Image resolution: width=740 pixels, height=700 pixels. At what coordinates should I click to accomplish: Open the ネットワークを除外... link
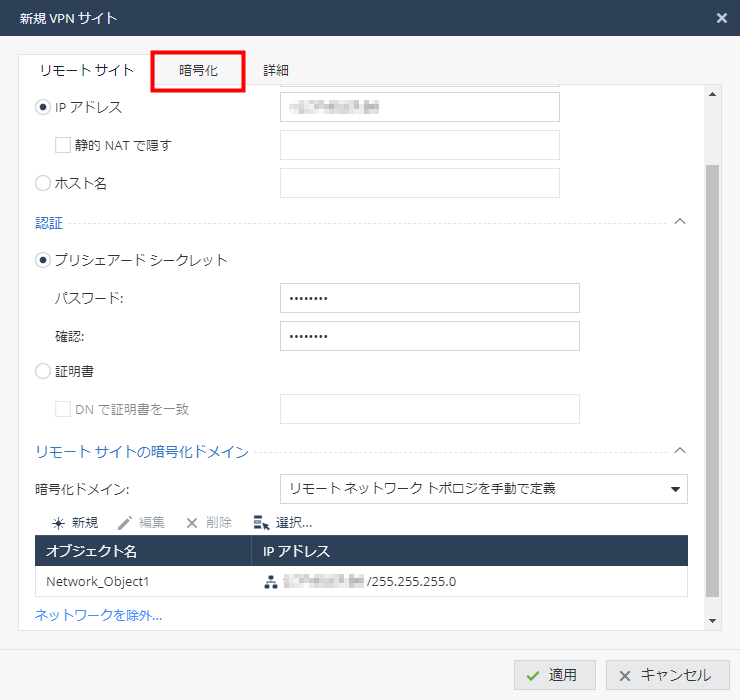click(x=99, y=615)
